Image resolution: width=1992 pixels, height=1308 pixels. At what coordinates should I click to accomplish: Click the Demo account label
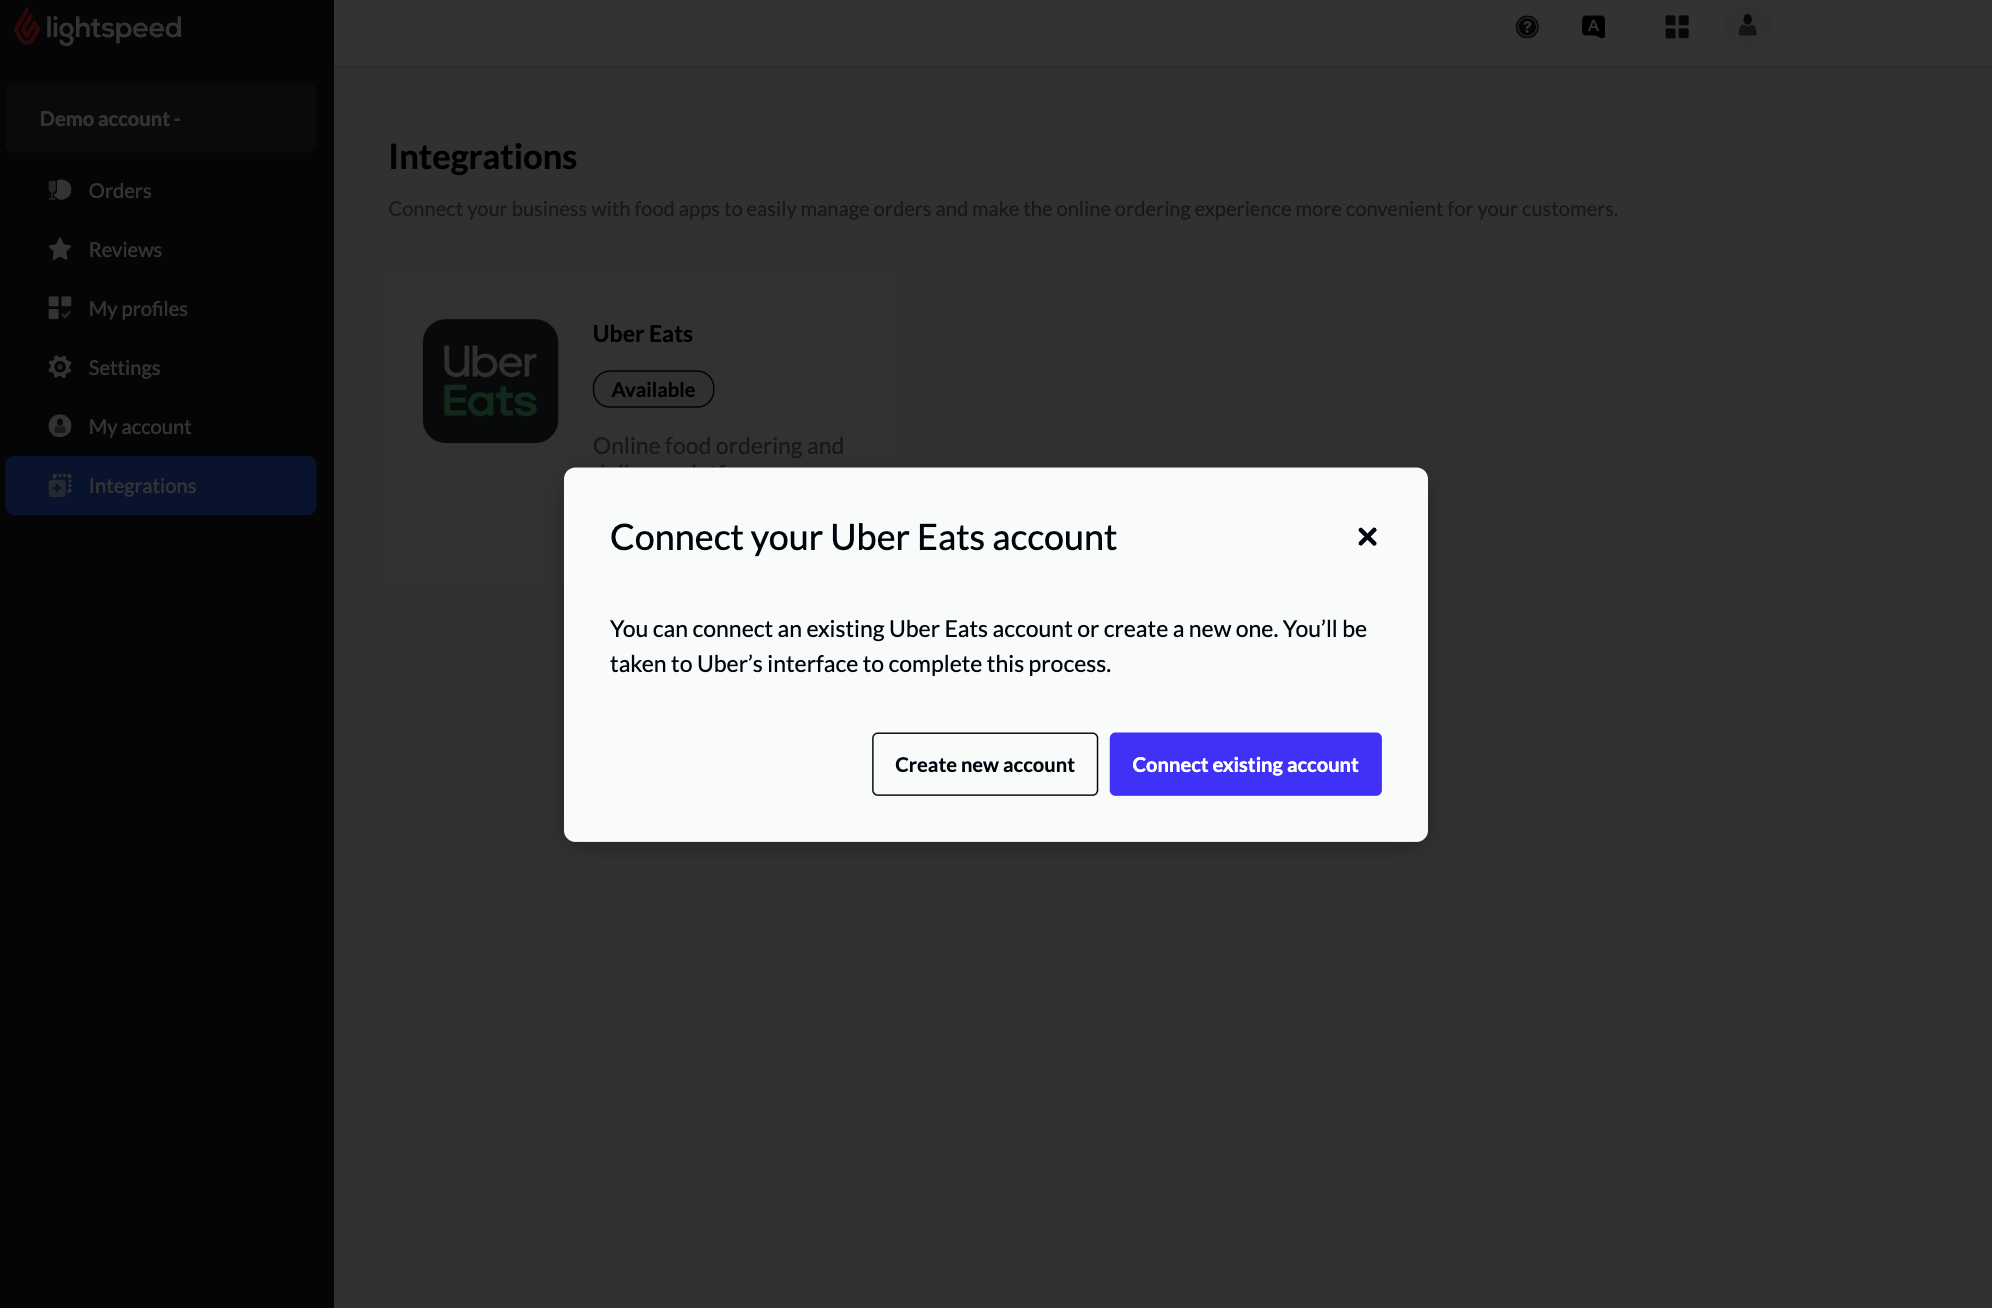[109, 117]
